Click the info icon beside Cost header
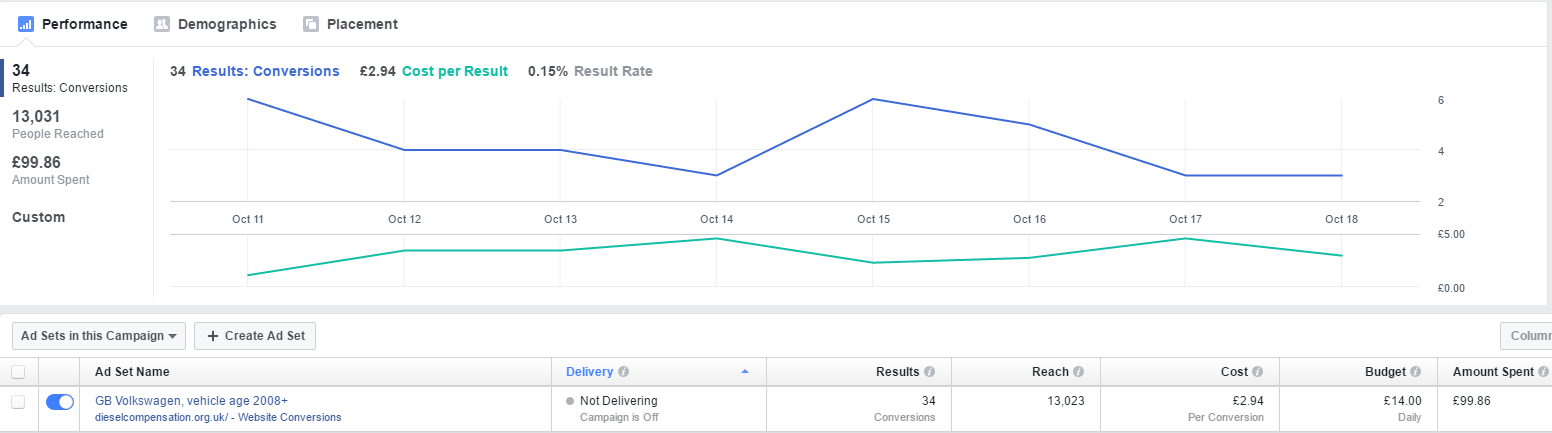1552x433 pixels. pyautogui.click(x=1257, y=372)
